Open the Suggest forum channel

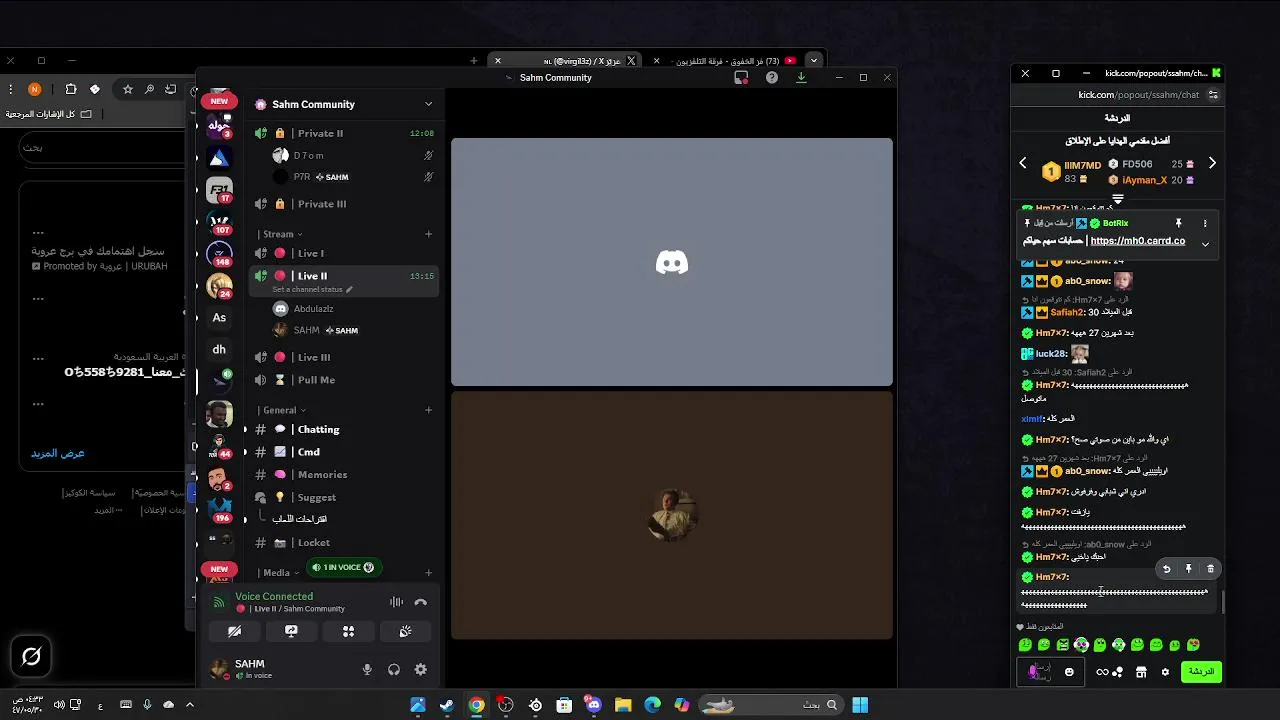click(345, 497)
